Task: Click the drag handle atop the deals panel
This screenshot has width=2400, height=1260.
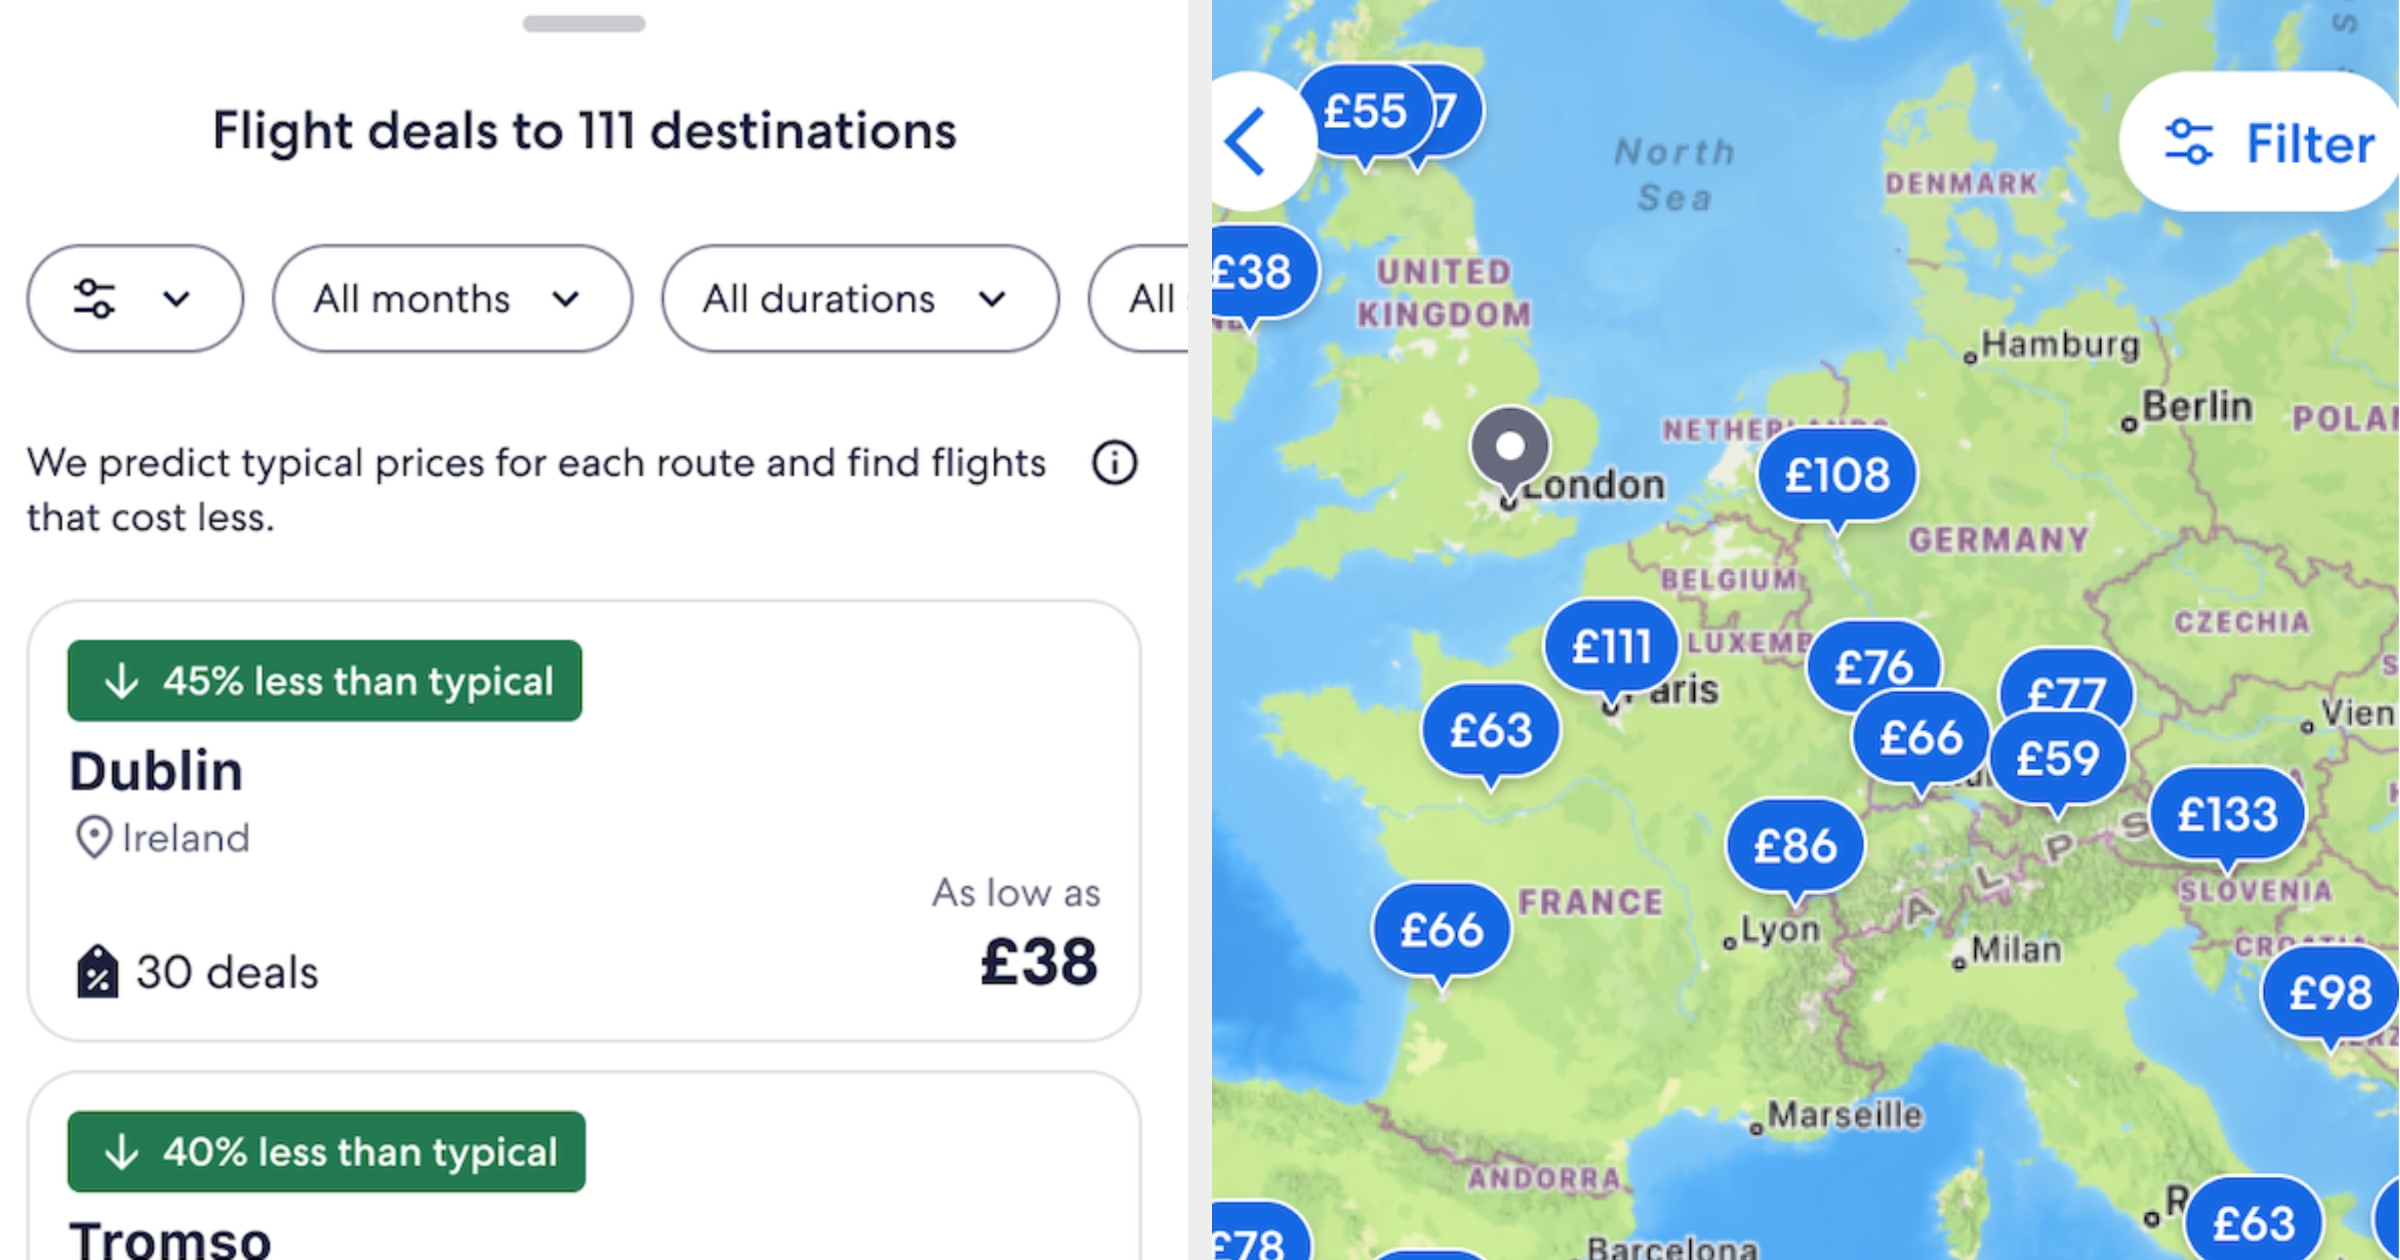Action: [584, 24]
